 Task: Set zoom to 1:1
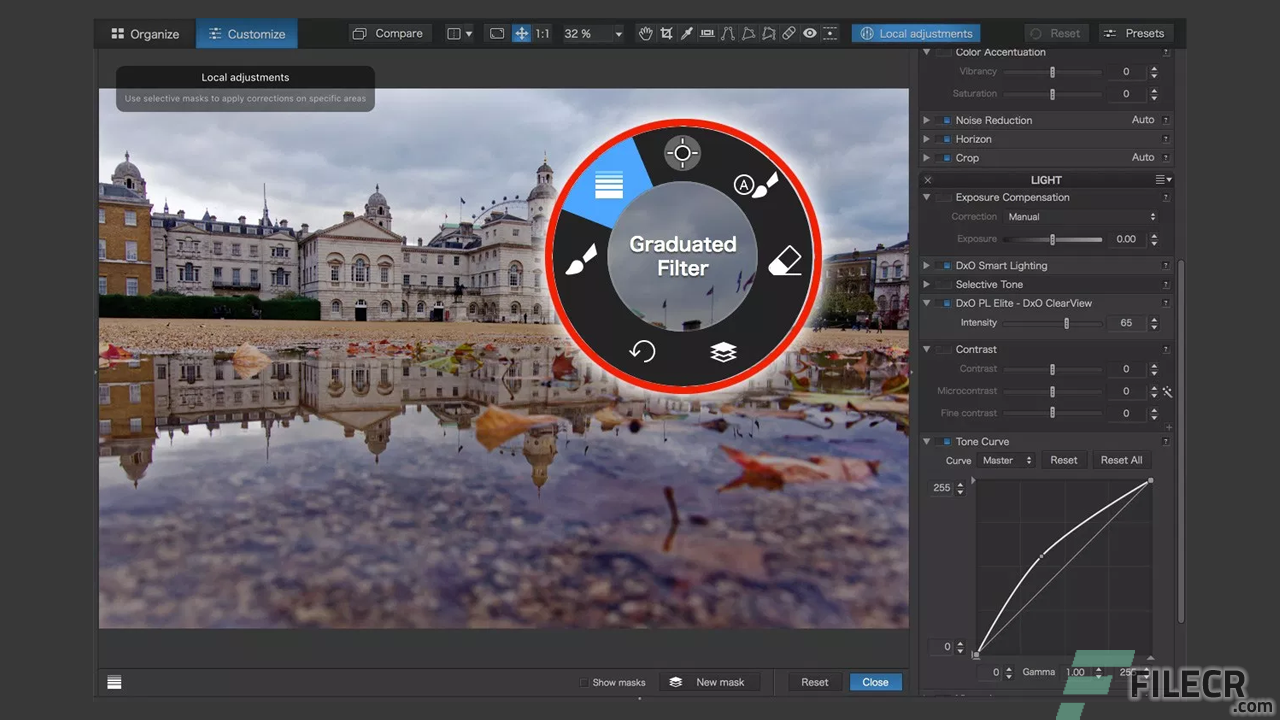[x=542, y=33]
